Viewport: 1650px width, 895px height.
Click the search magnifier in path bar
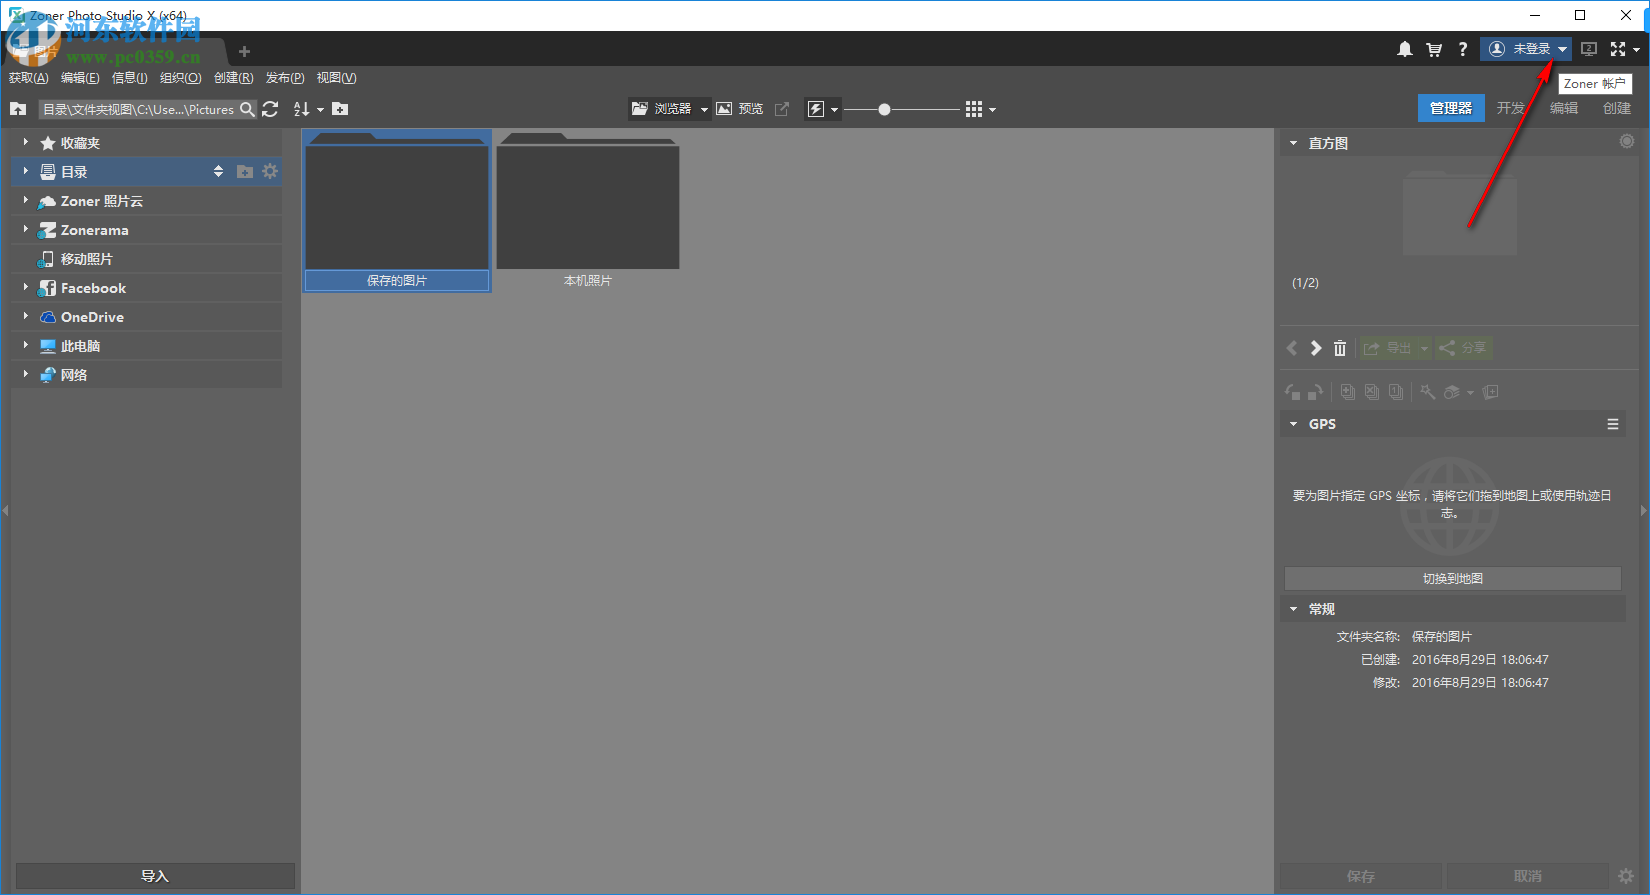pyautogui.click(x=247, y=109)
